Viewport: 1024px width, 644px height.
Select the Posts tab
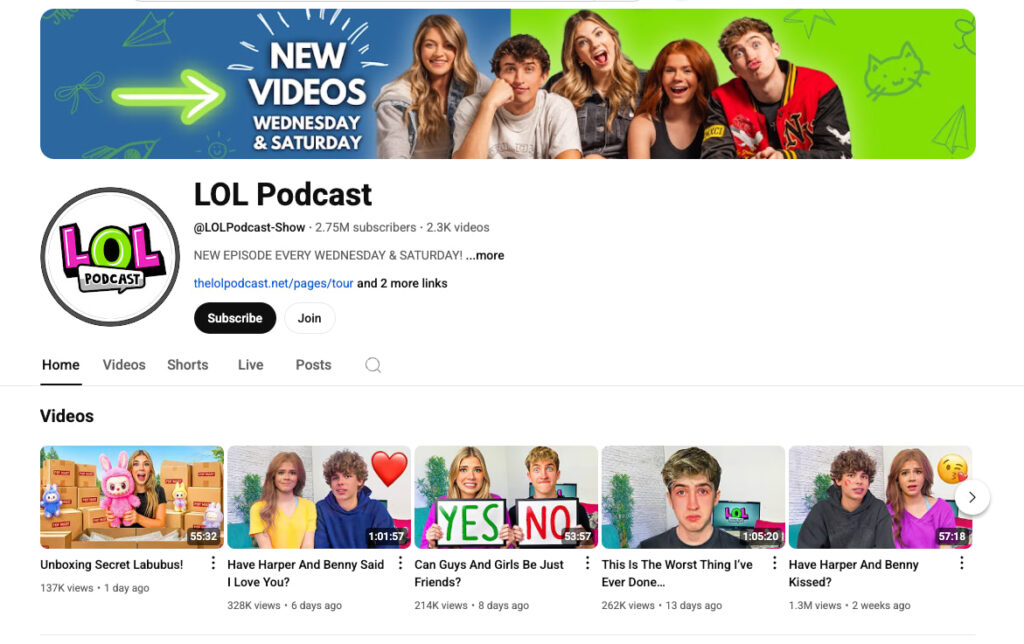[313, 365]
